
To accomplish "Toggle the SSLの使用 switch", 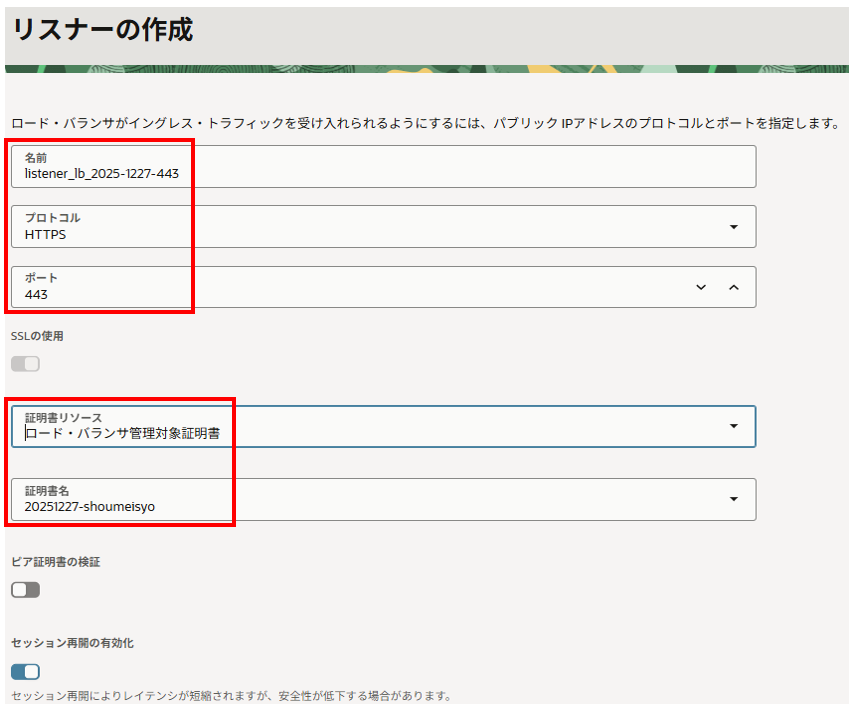I will 25,364.
